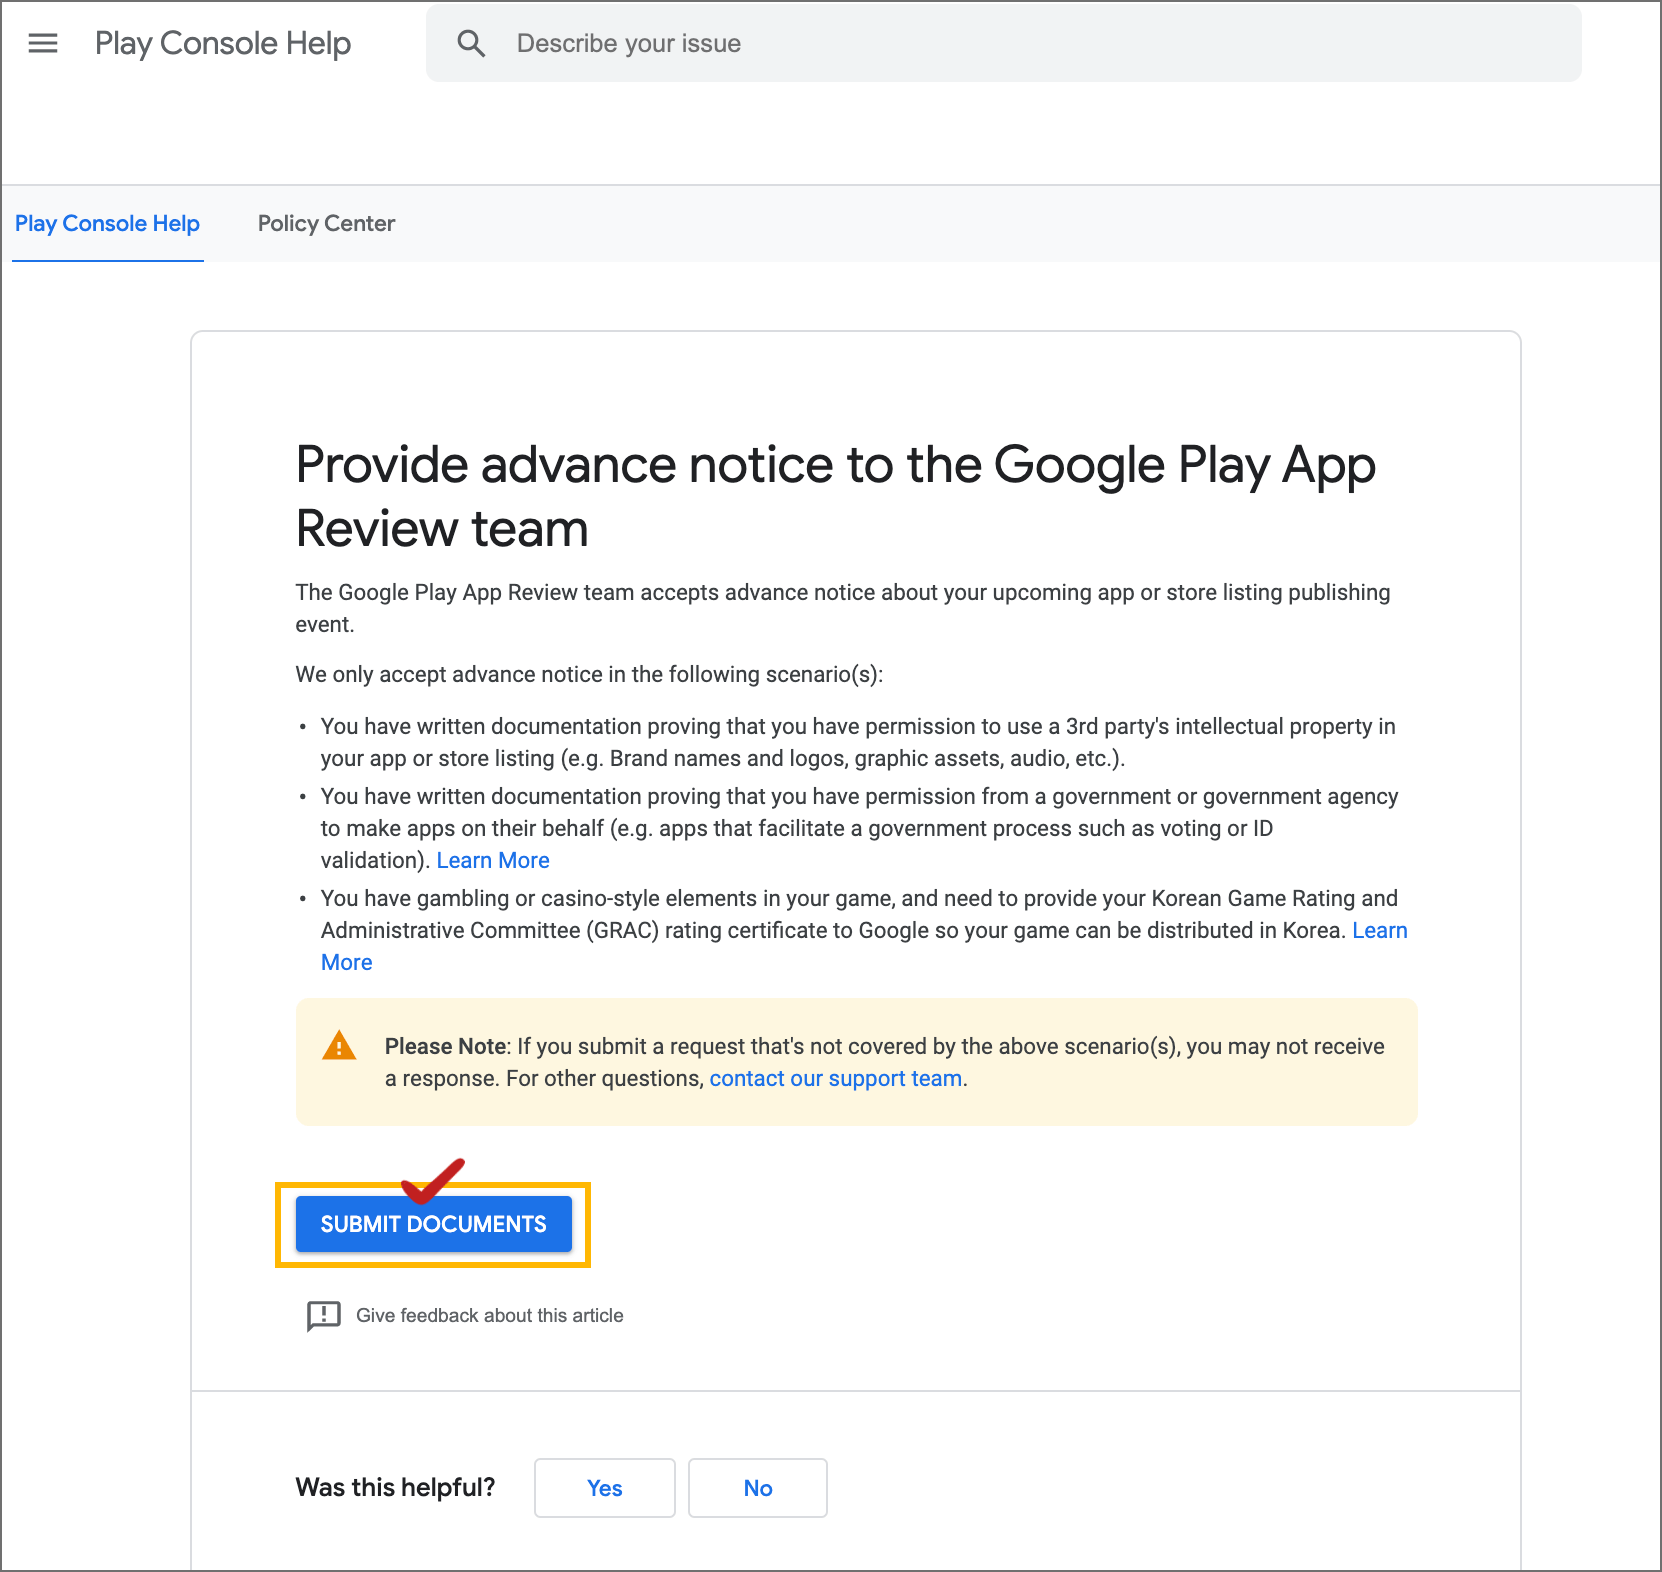Click "Give feedback about this article" text
Screen dimensions: 1662x1572
[489, 1315]
